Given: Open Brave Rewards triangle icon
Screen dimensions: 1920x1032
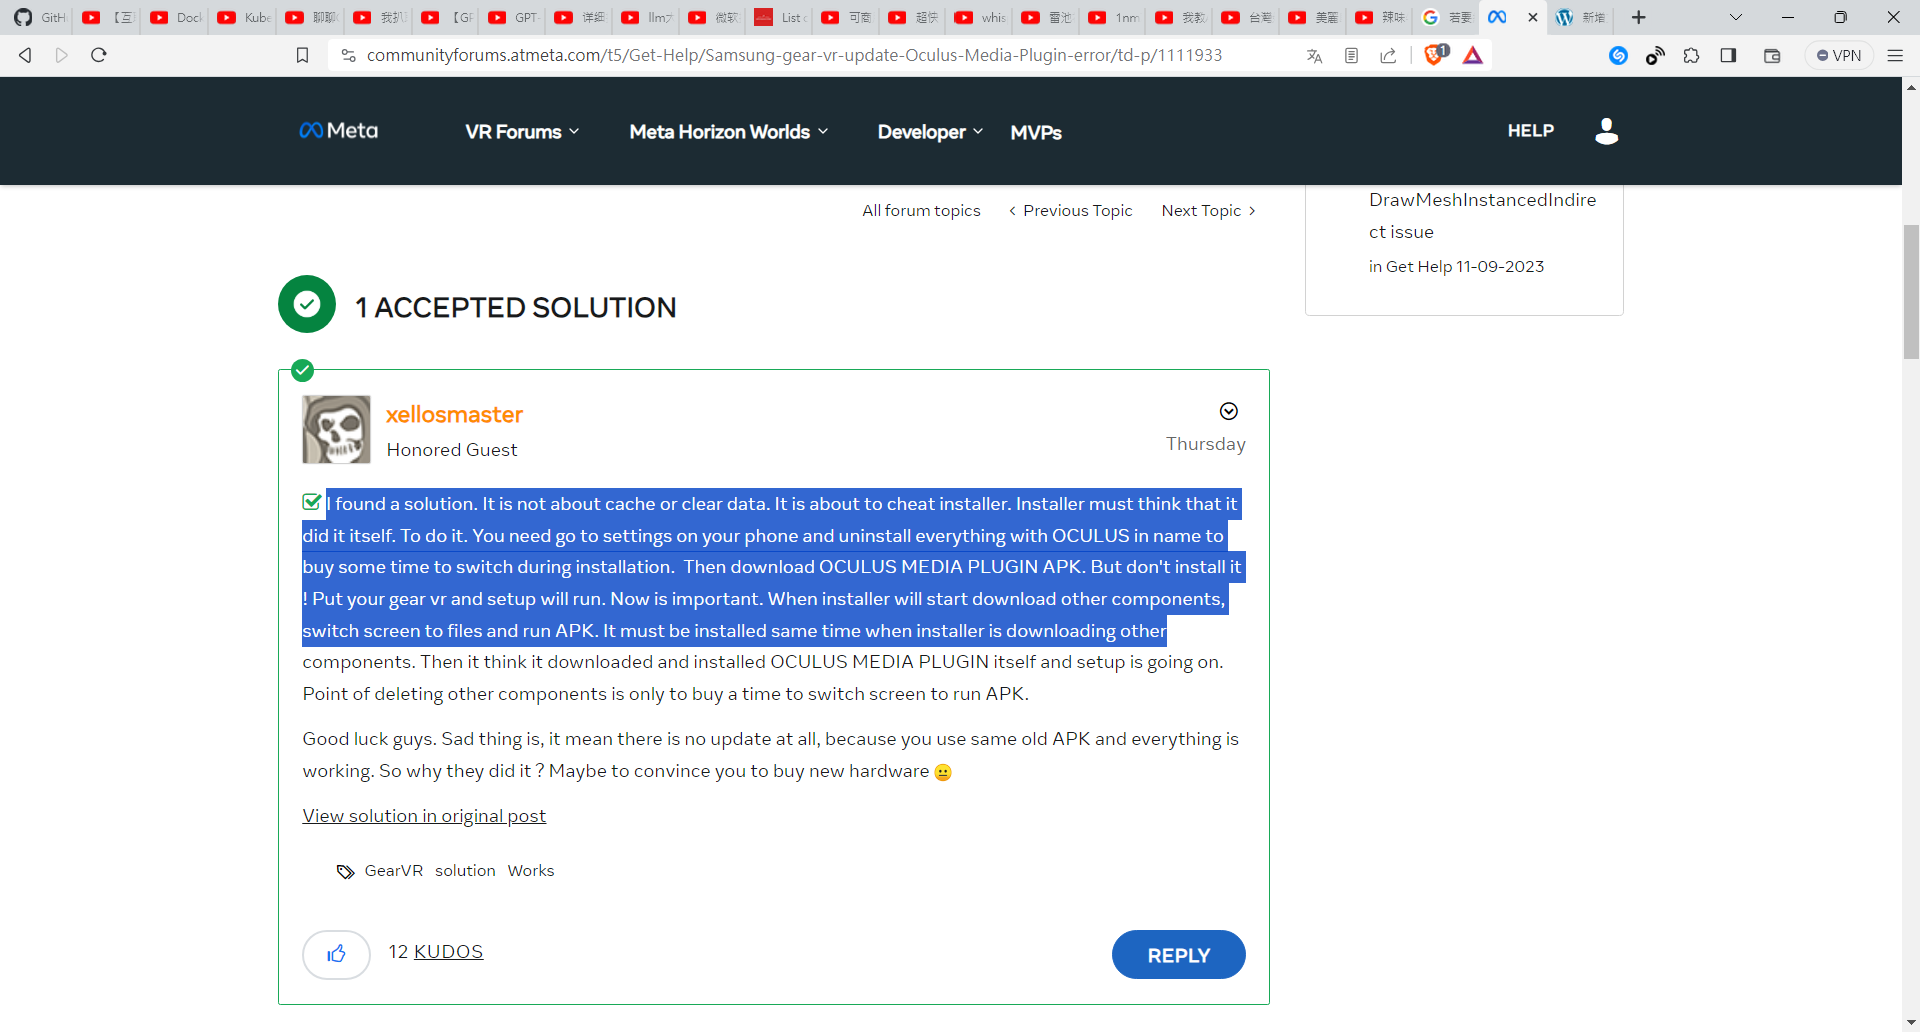Looking at the screenshot, I should click(x=1473, y=55).
